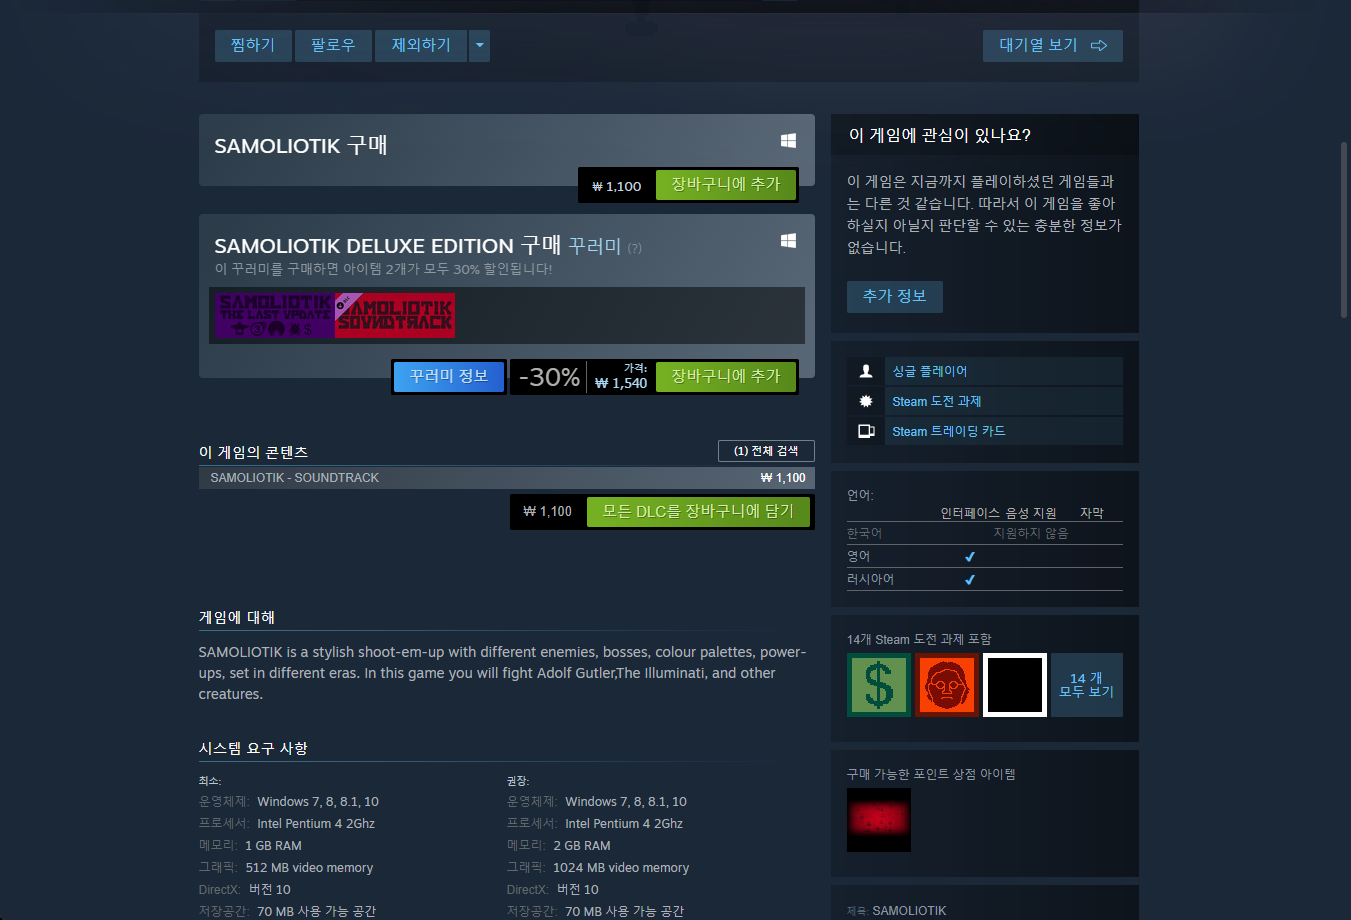The width and height of the screenshot is (1351, 920).
Task: Click 14 개 모두 보기 achievements link
Action: 1087,685
